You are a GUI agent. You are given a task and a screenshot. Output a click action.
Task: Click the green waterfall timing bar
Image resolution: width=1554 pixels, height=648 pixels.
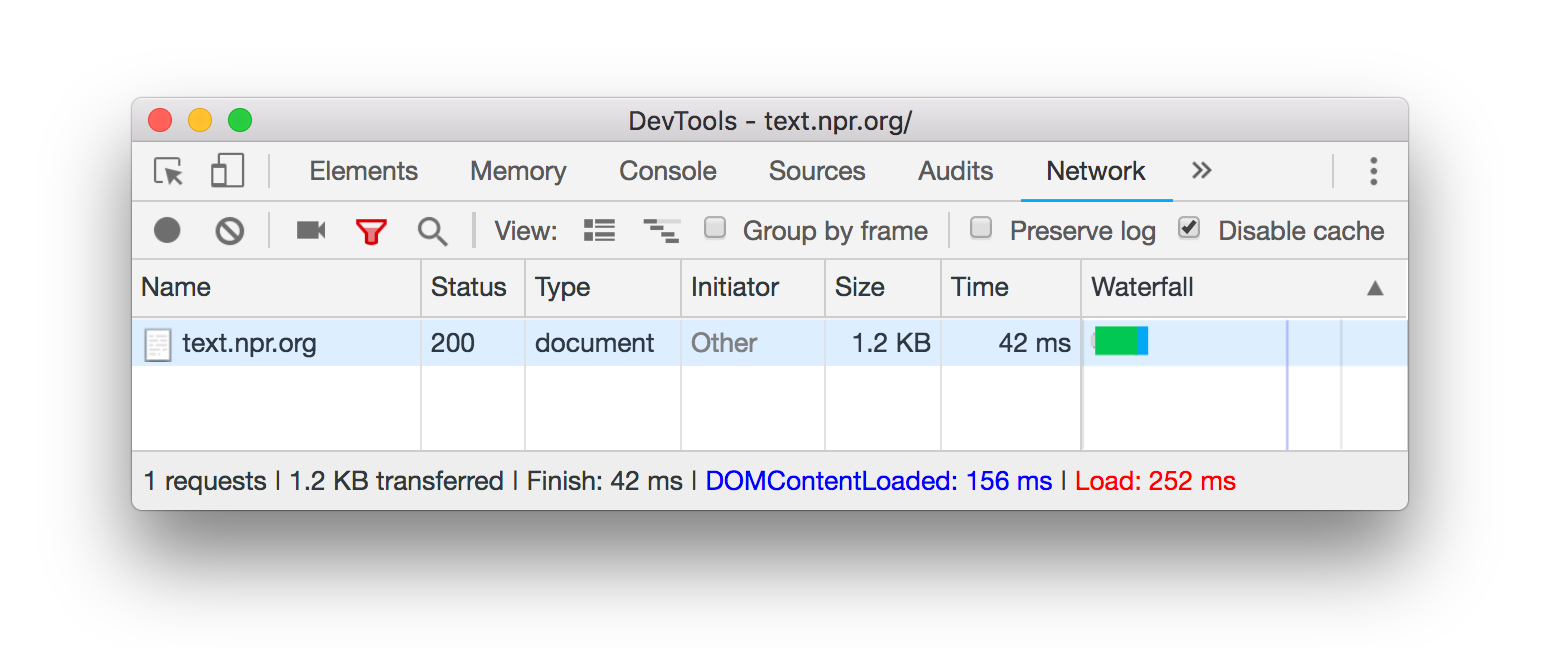click(x=1116, y=341)
